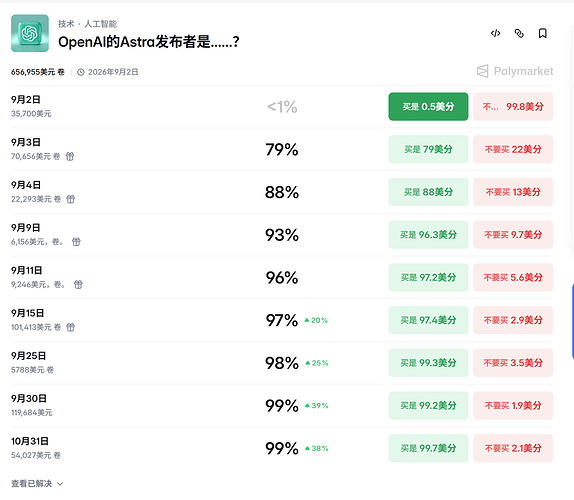
Task: Expand the 查看已解决 section
Action: click(x=37, y=484)
